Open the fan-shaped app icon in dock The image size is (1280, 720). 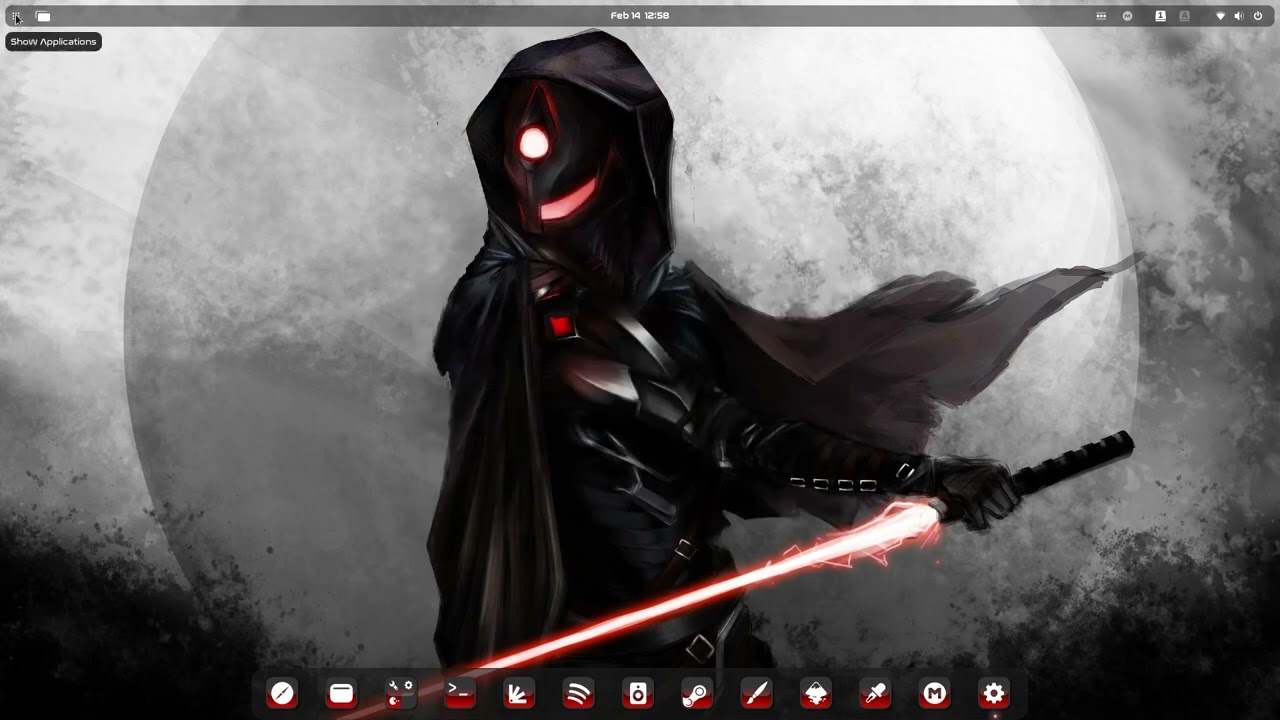pyautogui.click(x=519, y=693)
